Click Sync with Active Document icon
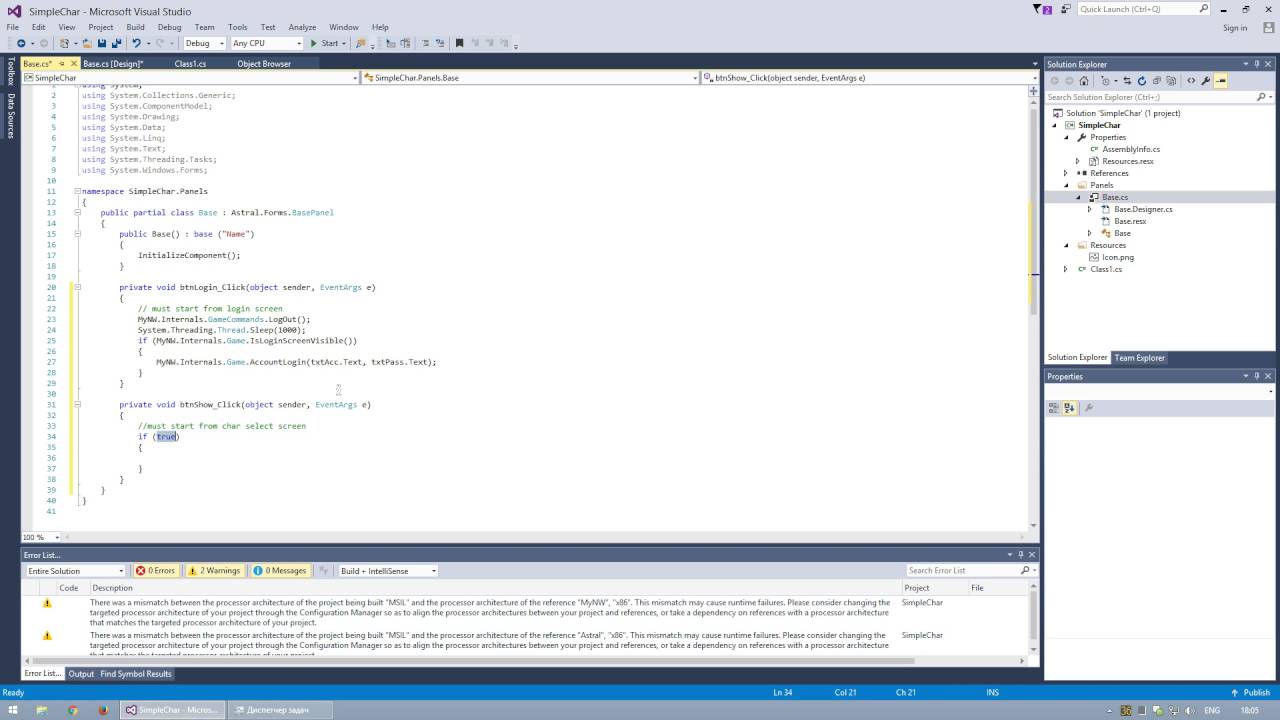The height and width of the screenshot is (720, 1280). [x=1127, y=81]
